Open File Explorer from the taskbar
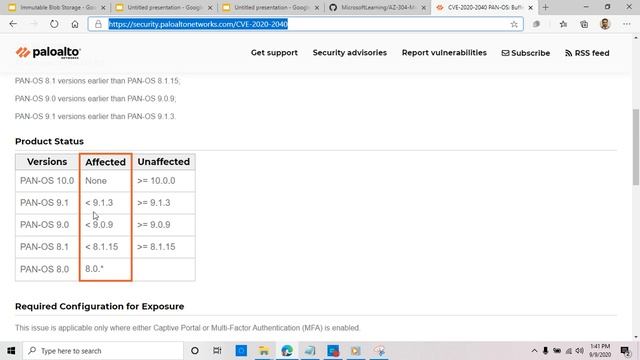The height and width of the screenshot is (360, 640). pyautogui.click(x=264, y=351)
